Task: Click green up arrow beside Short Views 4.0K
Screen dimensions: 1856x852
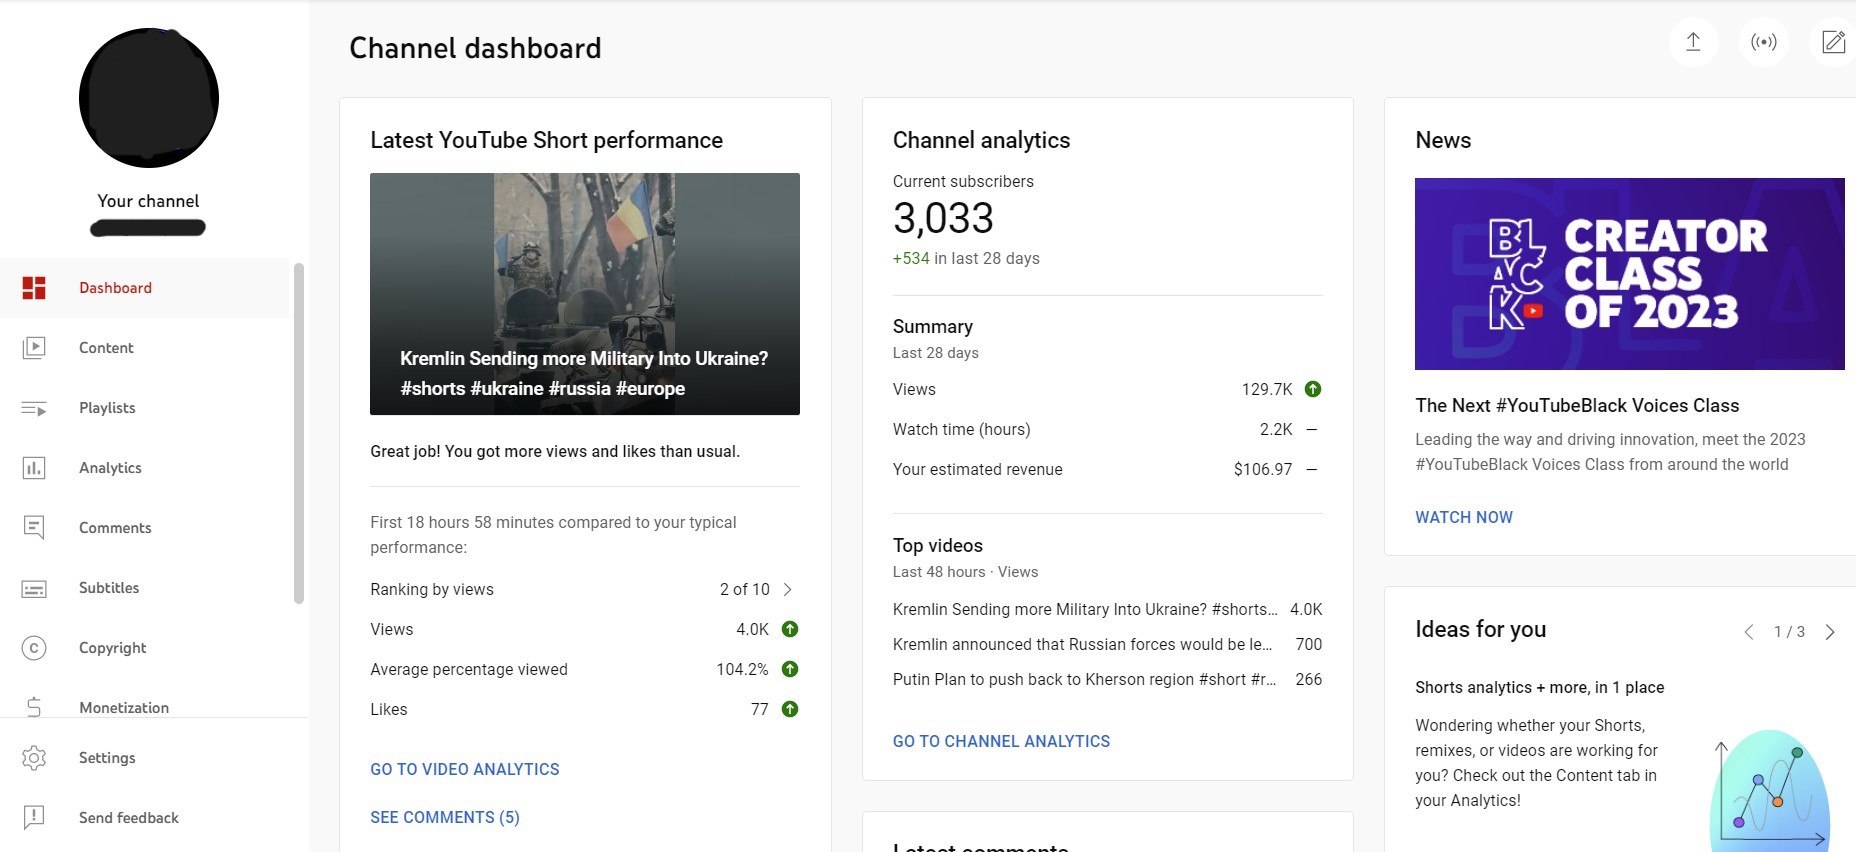Action: click(790, 629)
